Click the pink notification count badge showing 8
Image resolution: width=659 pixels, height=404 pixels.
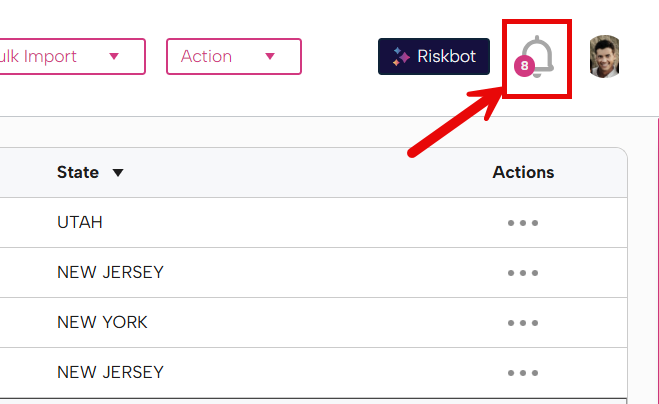(x=524, y=66)
